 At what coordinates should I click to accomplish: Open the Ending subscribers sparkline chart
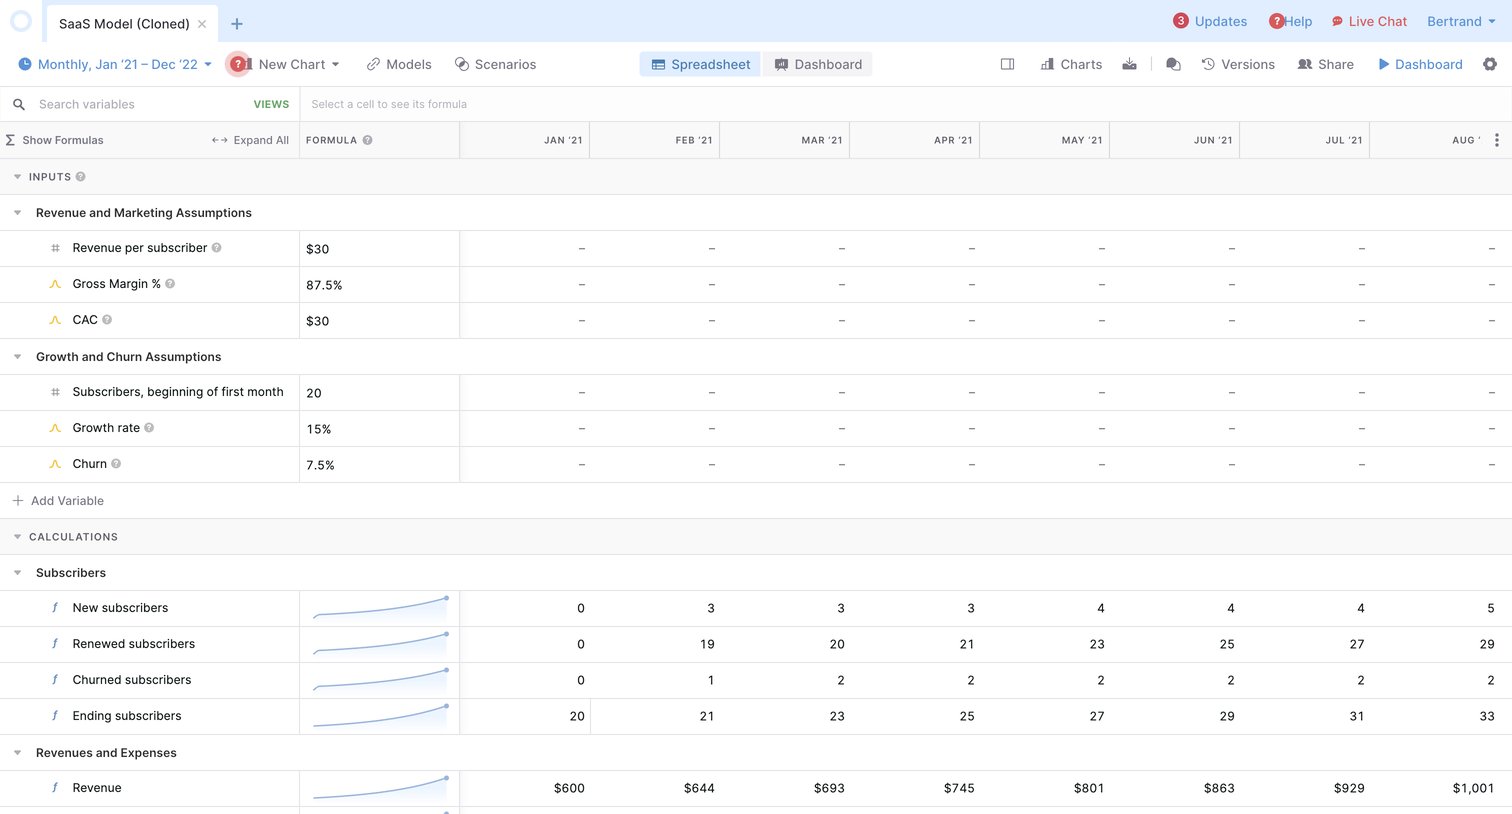pos(380,716)
